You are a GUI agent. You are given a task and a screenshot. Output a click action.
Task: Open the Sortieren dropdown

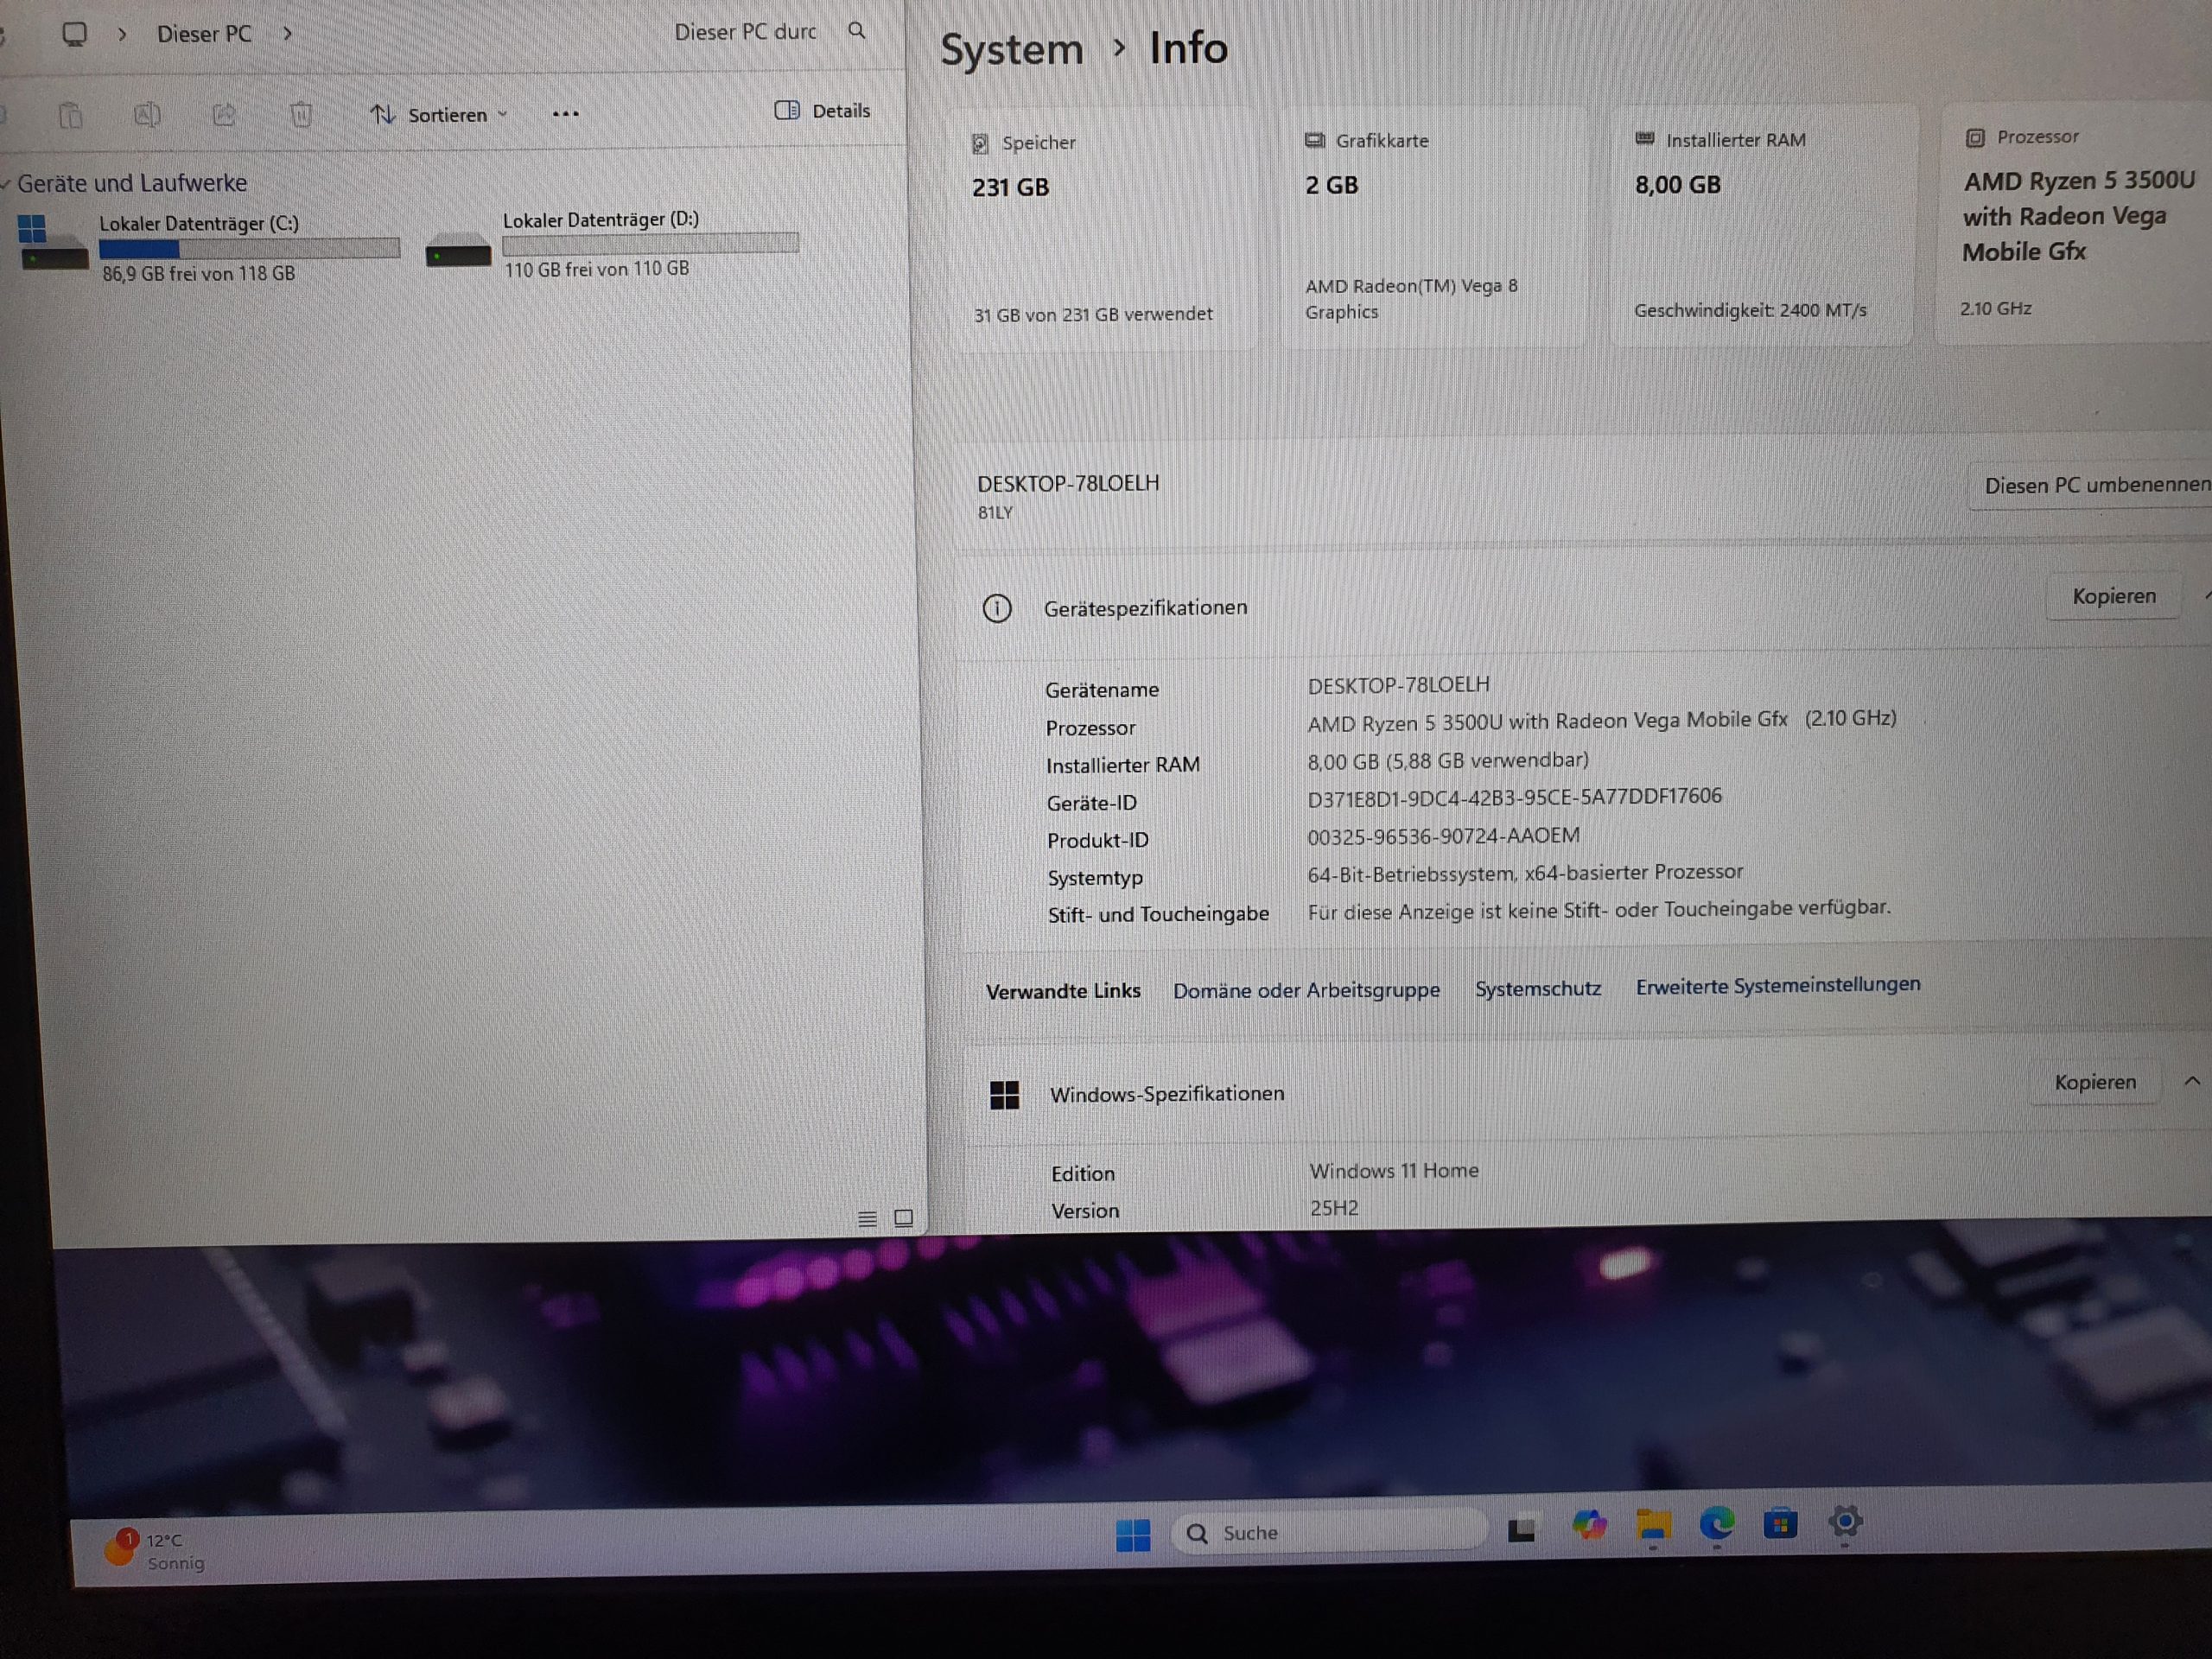tap(439, 115)
